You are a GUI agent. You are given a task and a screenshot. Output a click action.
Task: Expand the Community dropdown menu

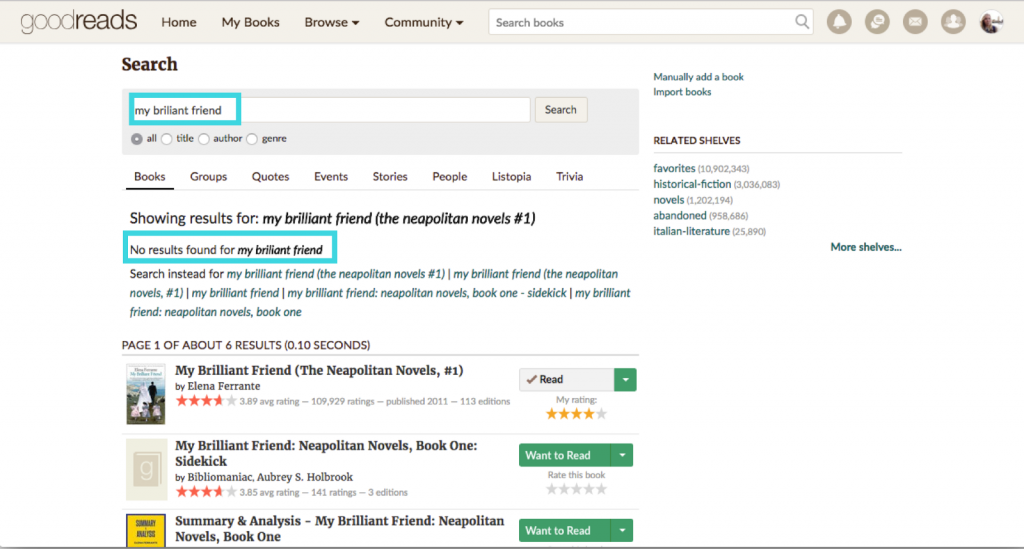point(424,22)
